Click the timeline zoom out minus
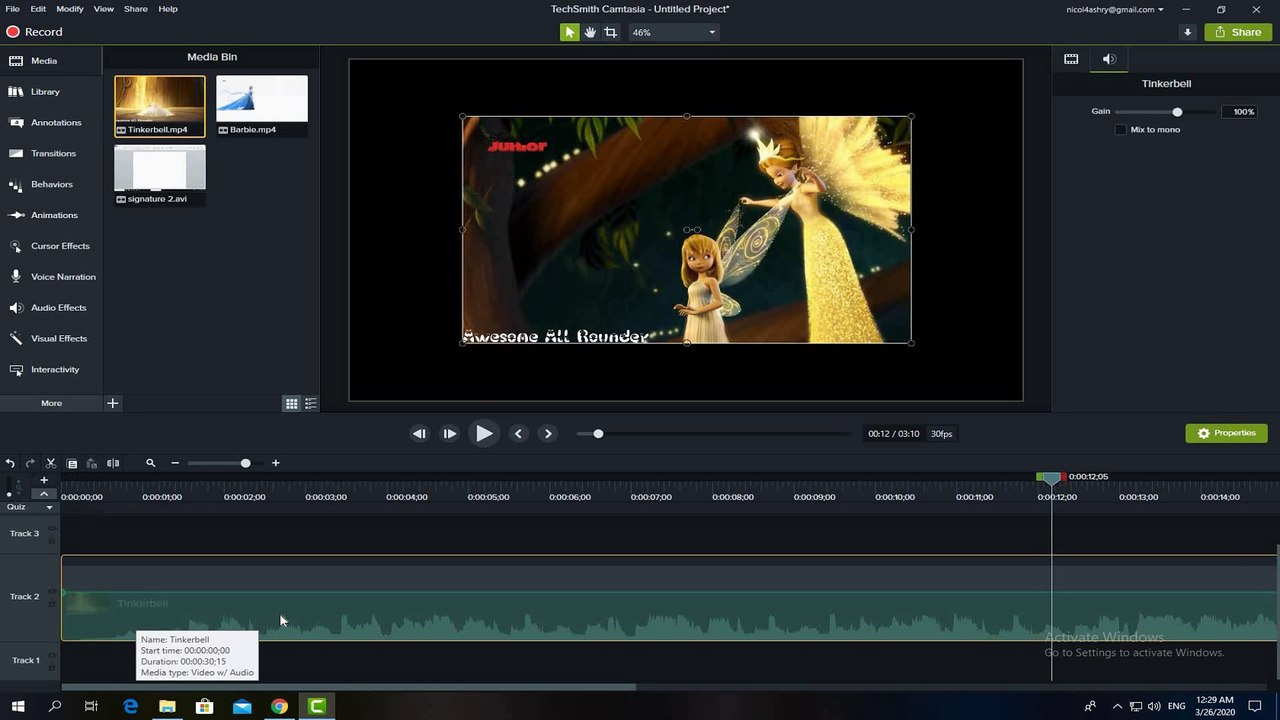 pos(175,463)
